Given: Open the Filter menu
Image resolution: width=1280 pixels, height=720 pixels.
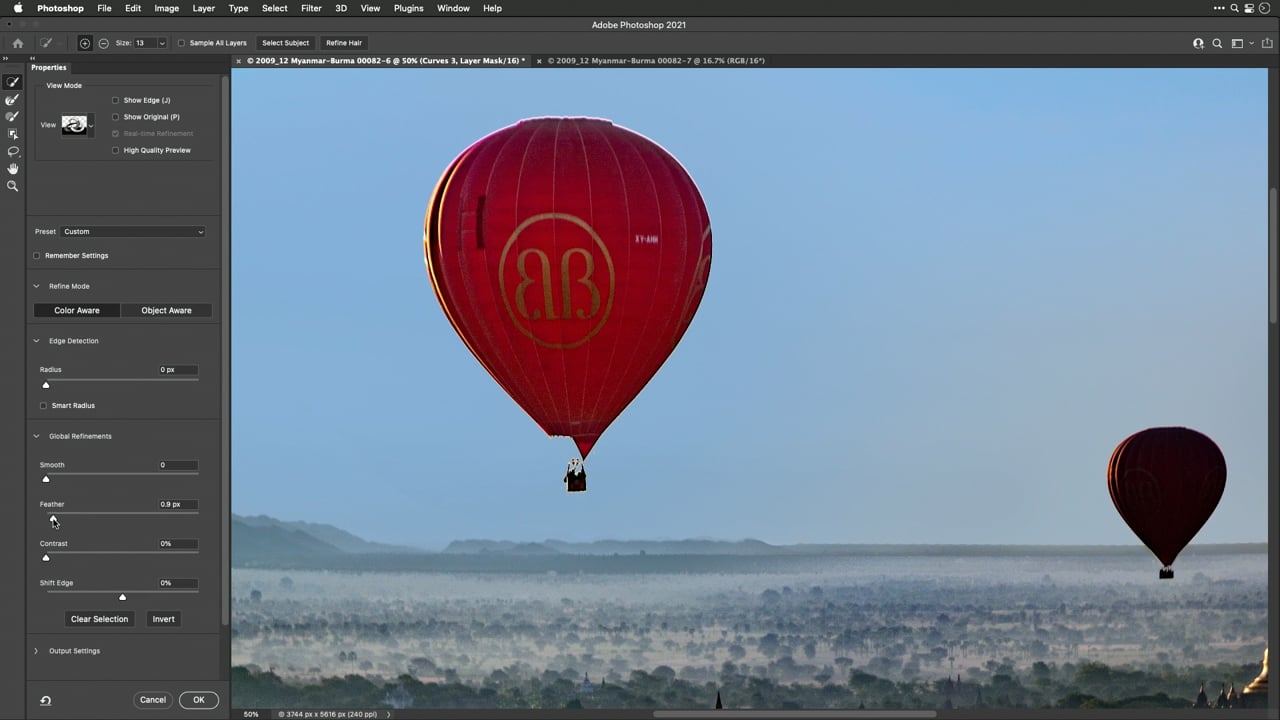Looking at the screenshot, I should [x=311, y=8].
